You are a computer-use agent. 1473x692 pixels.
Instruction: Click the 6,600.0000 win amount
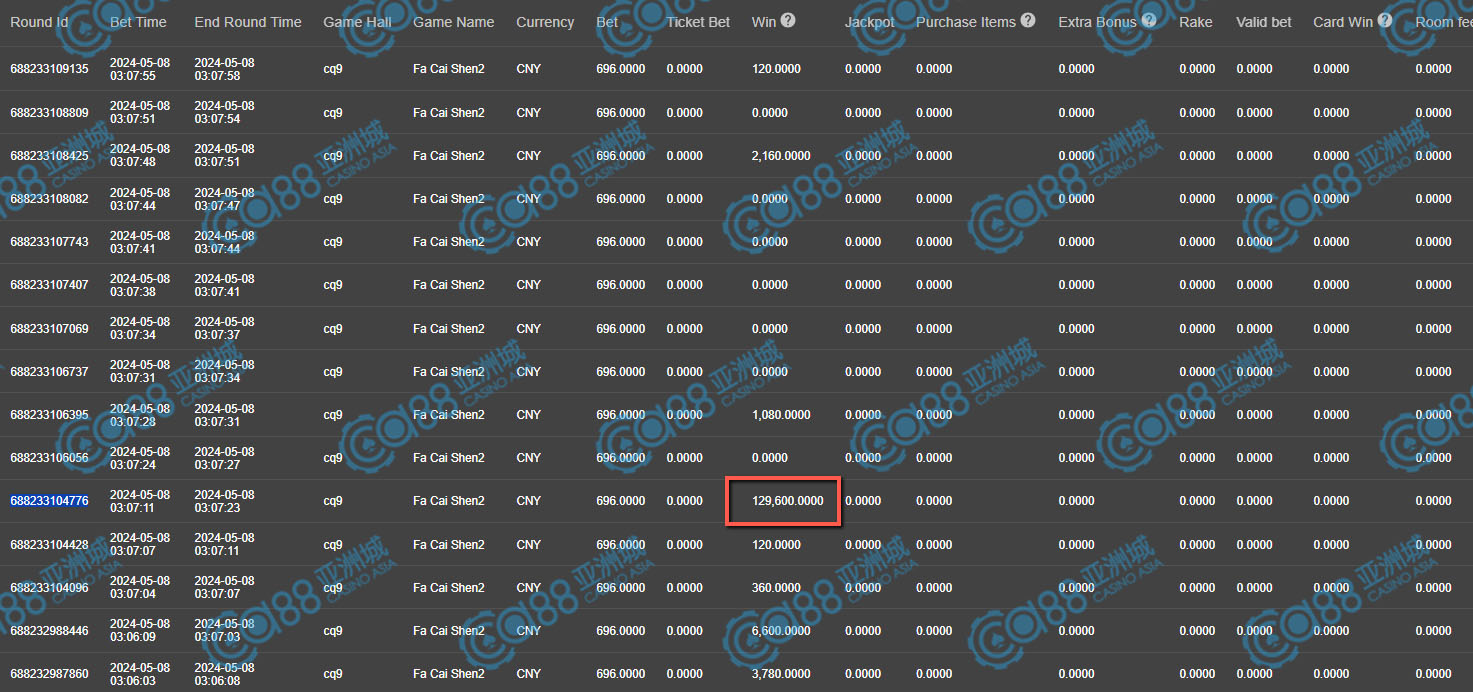[x=781, y=631]
